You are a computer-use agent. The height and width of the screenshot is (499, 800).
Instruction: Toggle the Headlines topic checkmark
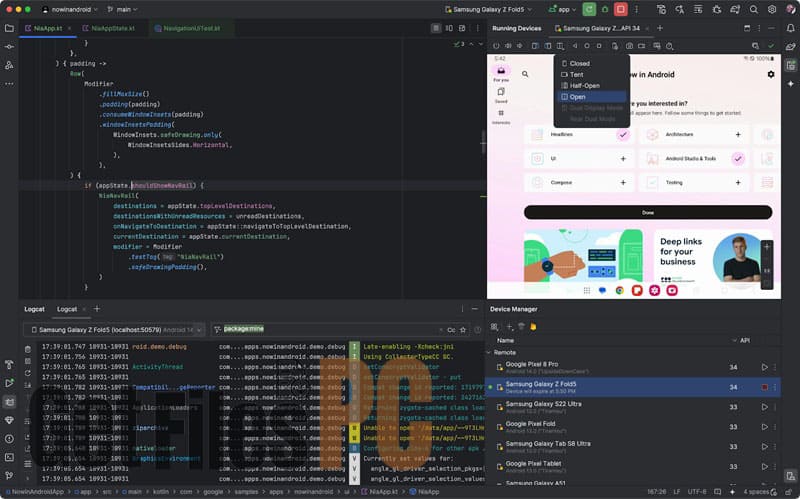[x=623, y=135]
